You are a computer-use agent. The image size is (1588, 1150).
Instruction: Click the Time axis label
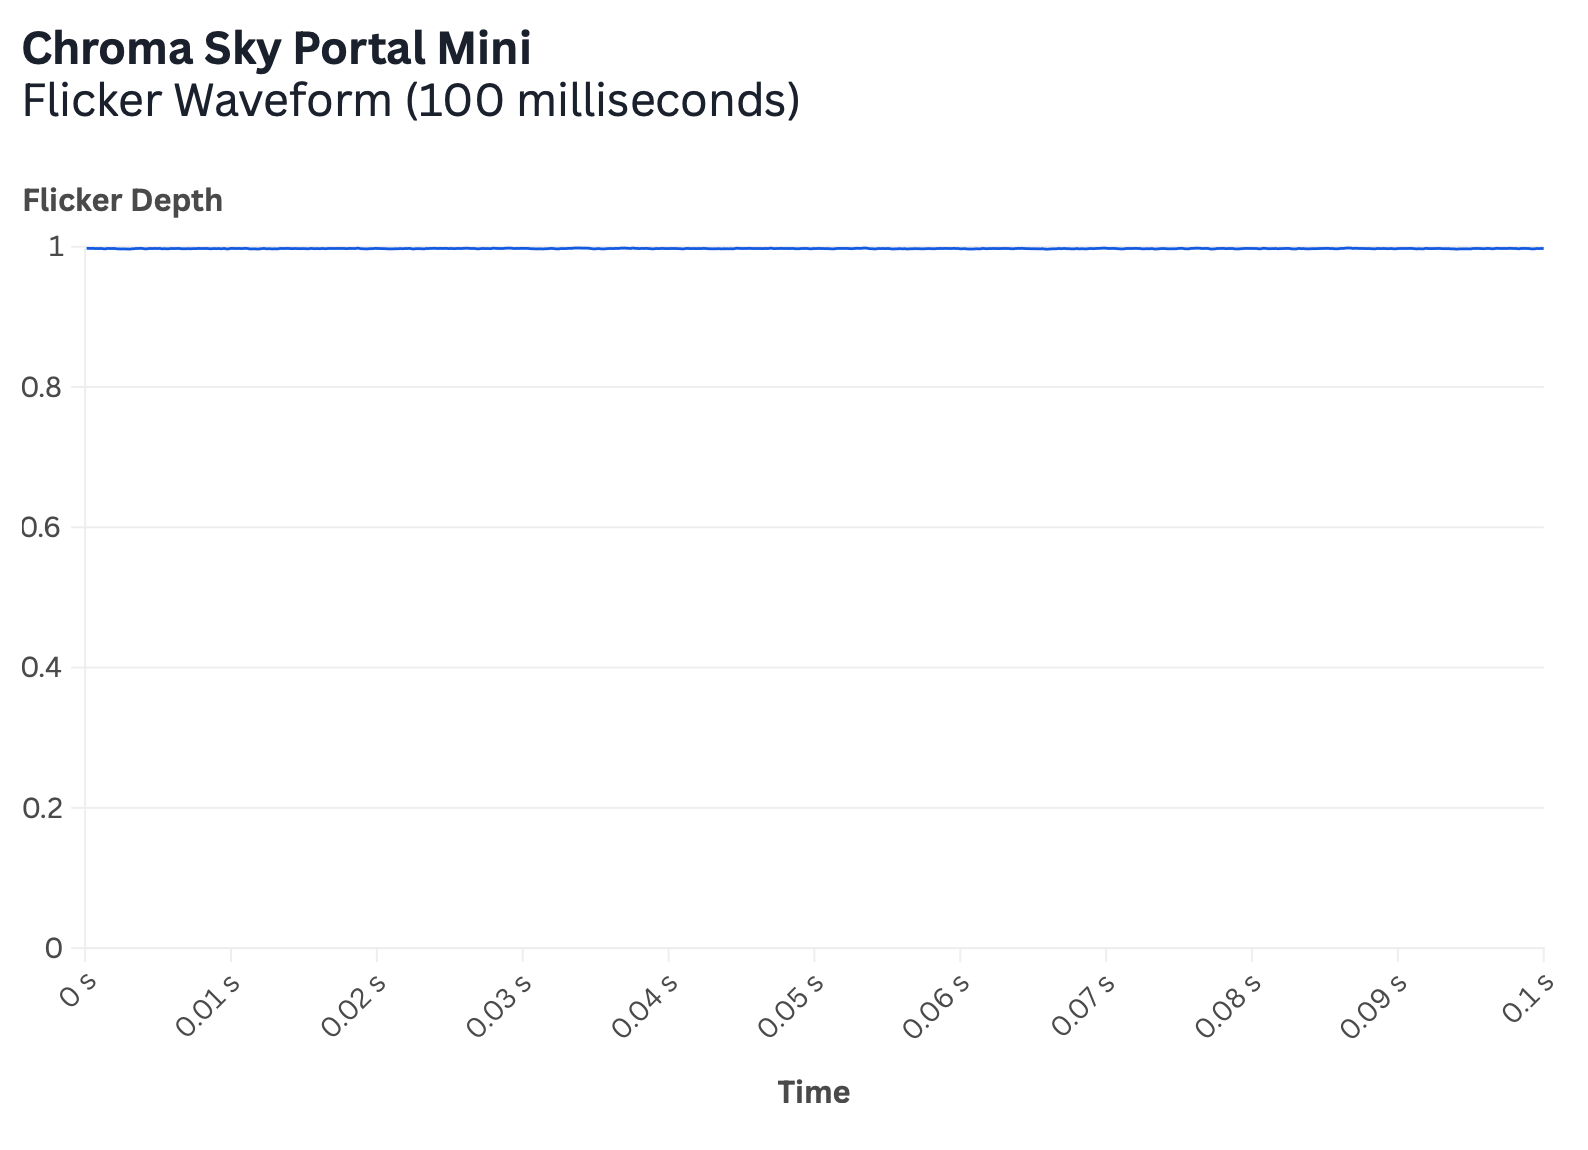click(x=814, y=1092)
